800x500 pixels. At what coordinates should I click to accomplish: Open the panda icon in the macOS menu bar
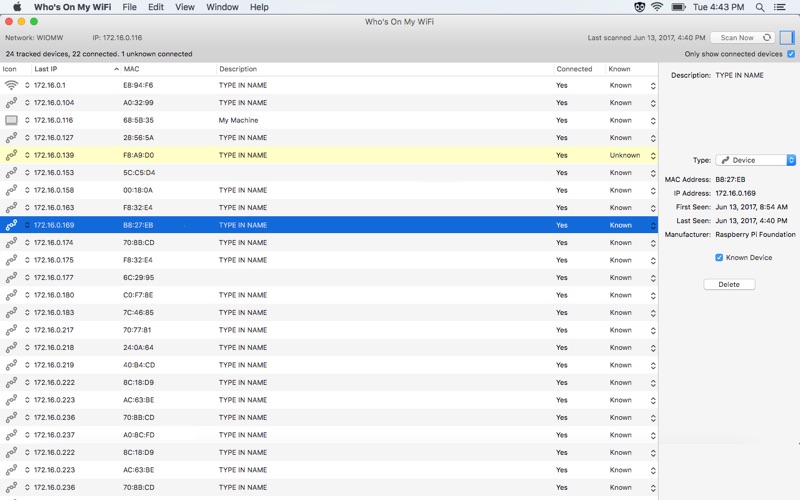point(639,7)
